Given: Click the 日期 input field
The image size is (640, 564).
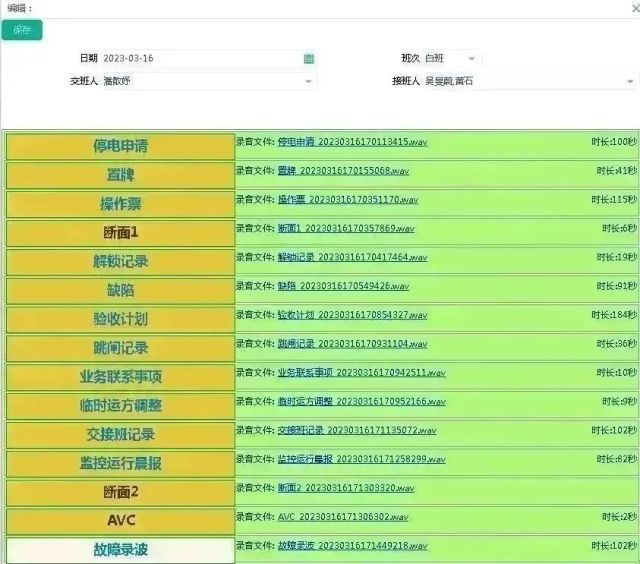Looking at the screenshot, I should (200, 59).
